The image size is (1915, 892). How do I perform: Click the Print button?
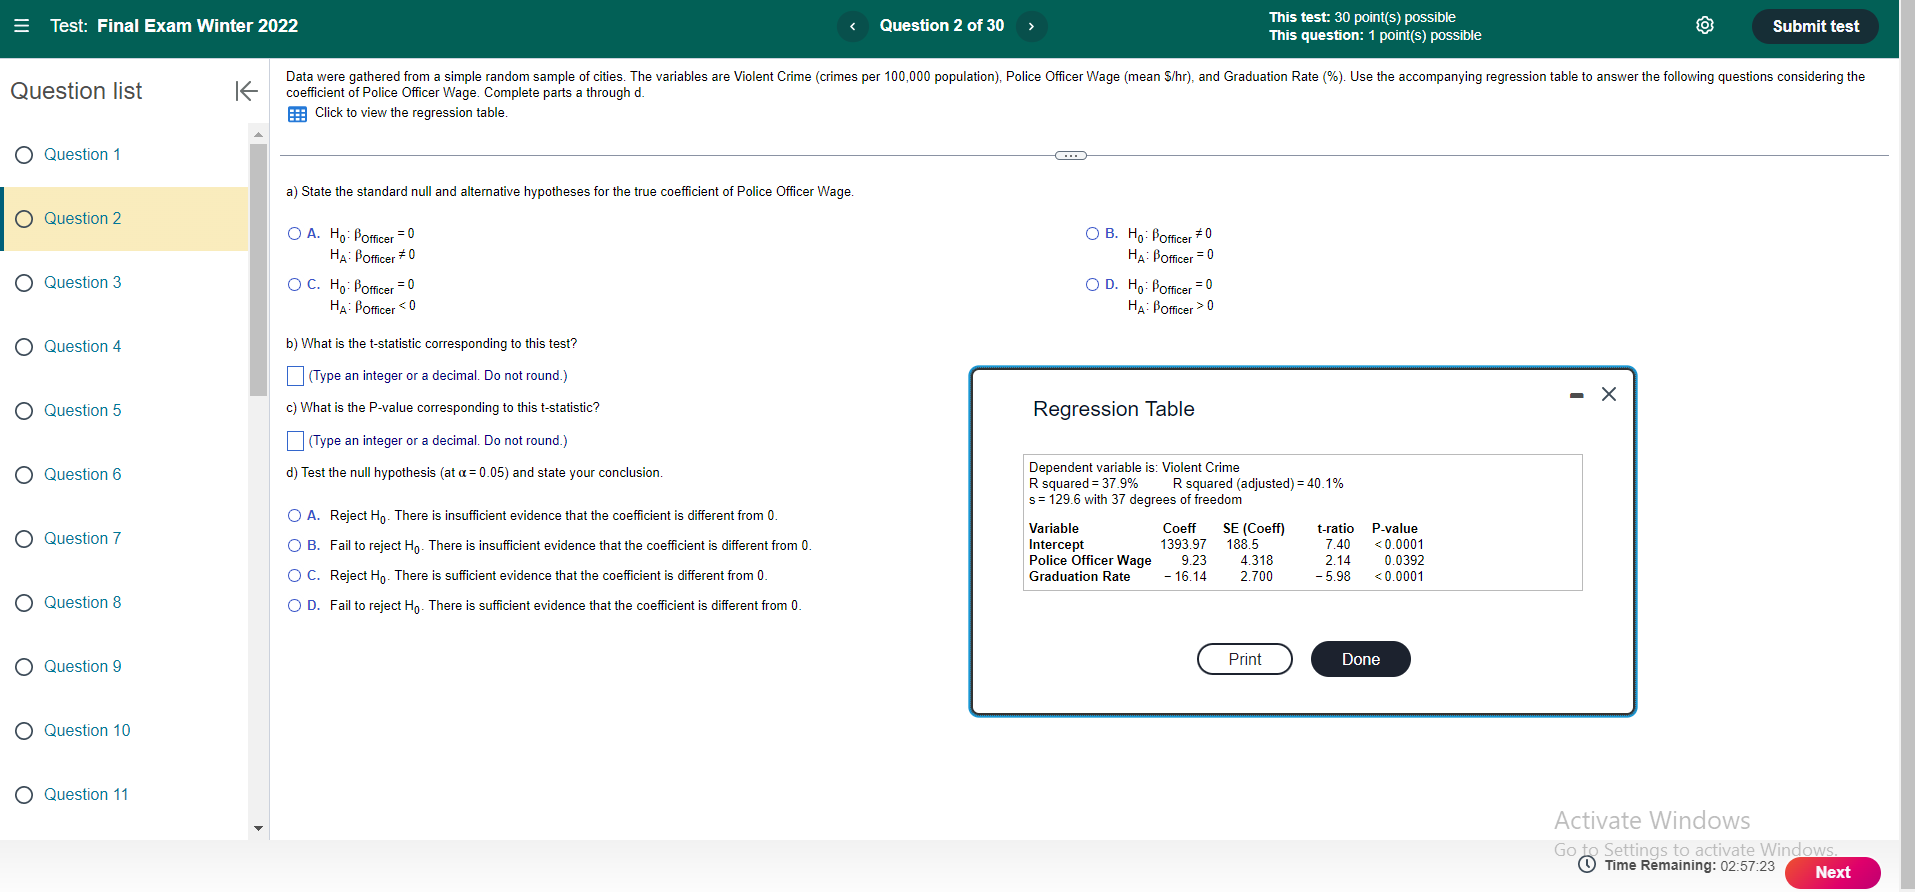coord(1245,659)
